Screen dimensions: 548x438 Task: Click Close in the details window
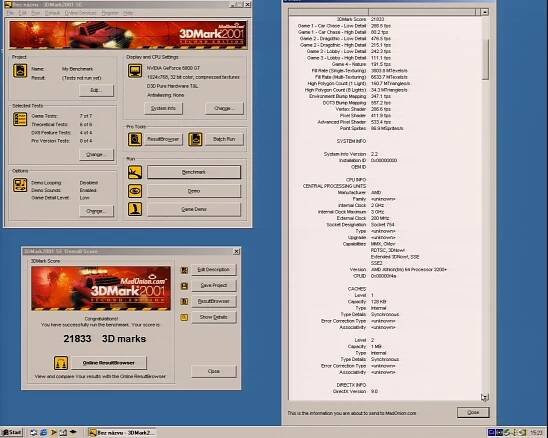[473, 412]
